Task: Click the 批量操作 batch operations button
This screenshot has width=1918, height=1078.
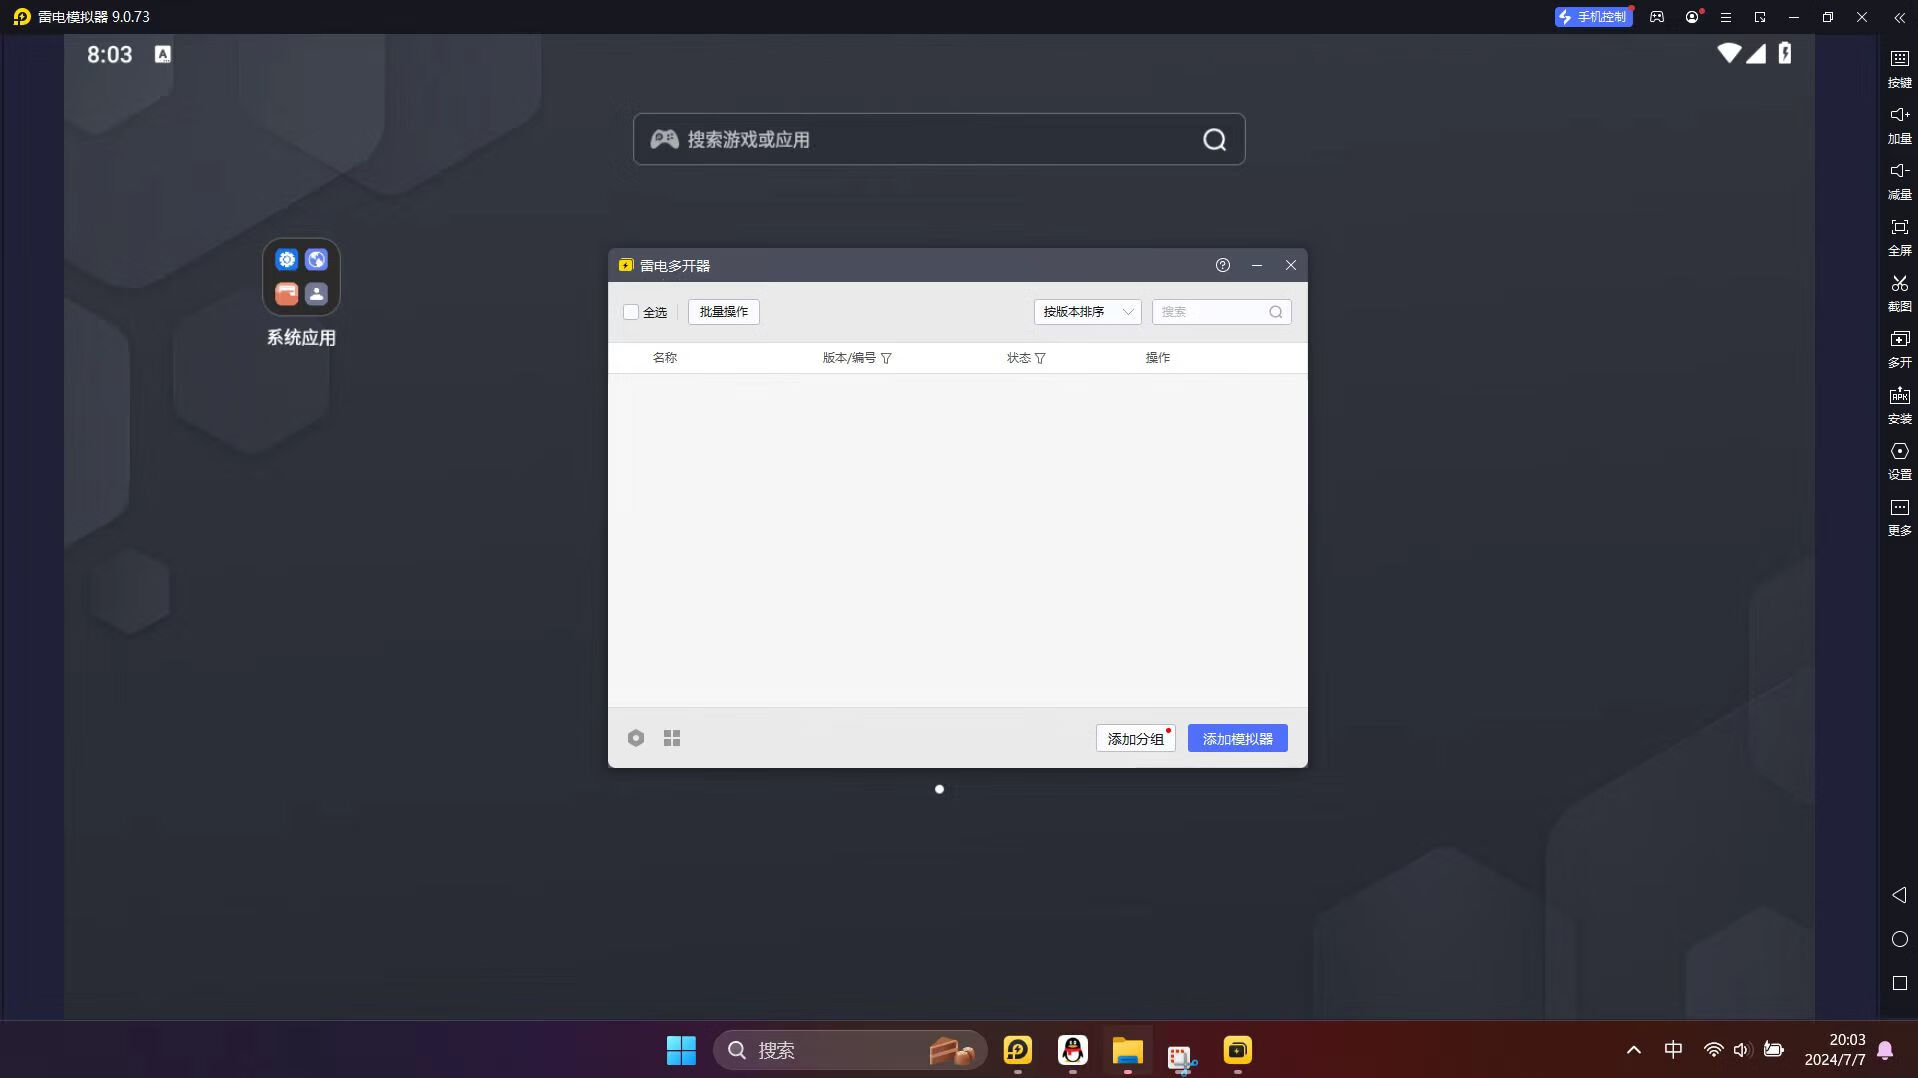Action: 723,312
